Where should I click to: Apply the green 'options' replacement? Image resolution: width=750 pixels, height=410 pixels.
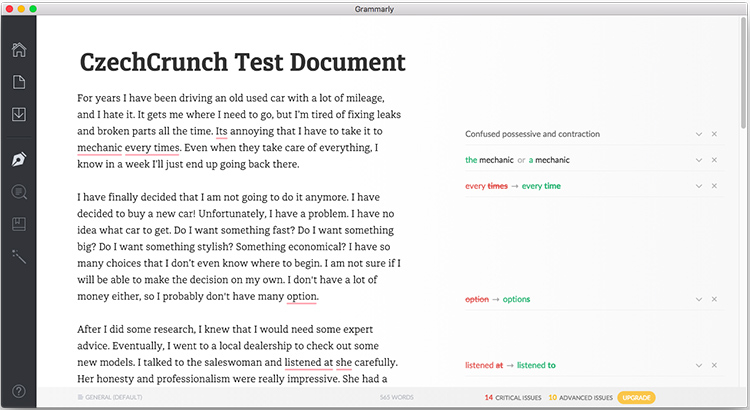pos(516,299)
